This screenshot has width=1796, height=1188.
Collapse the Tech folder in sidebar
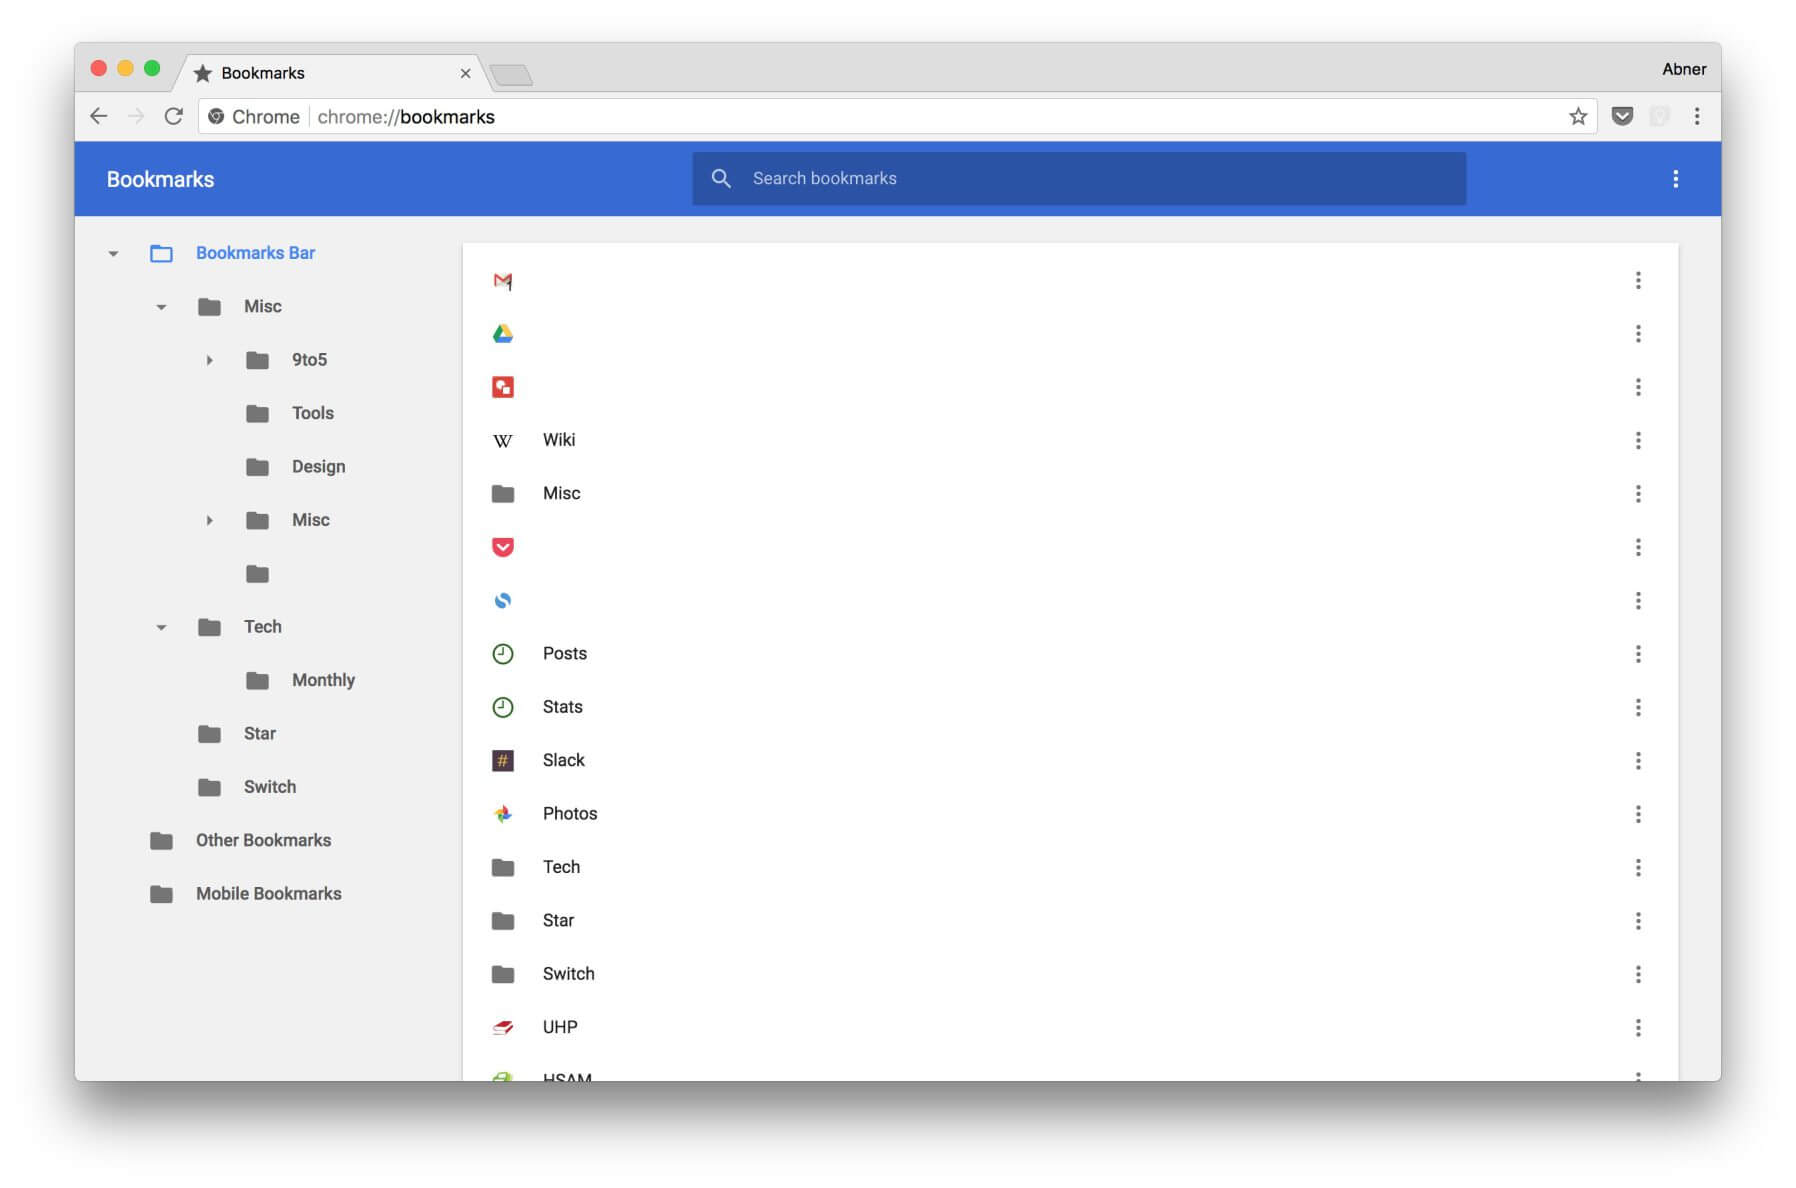(161, 628)
